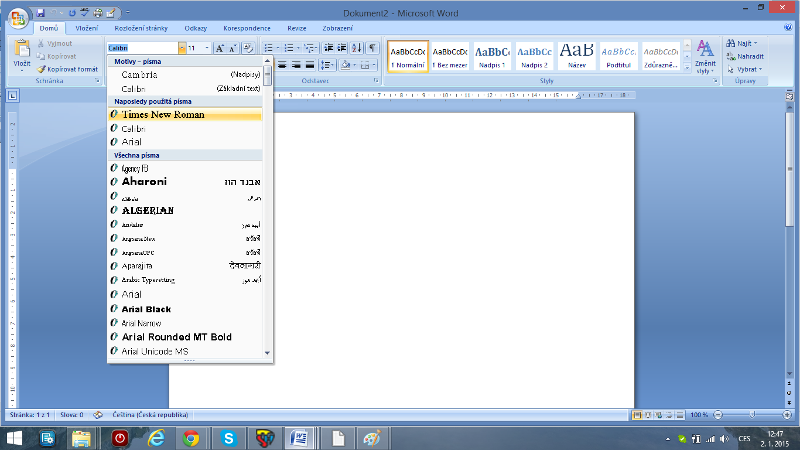The width and height of the screenshot is (800, 450).
Task: Apply paragraph borders icon
Action: tap(364, 65)
